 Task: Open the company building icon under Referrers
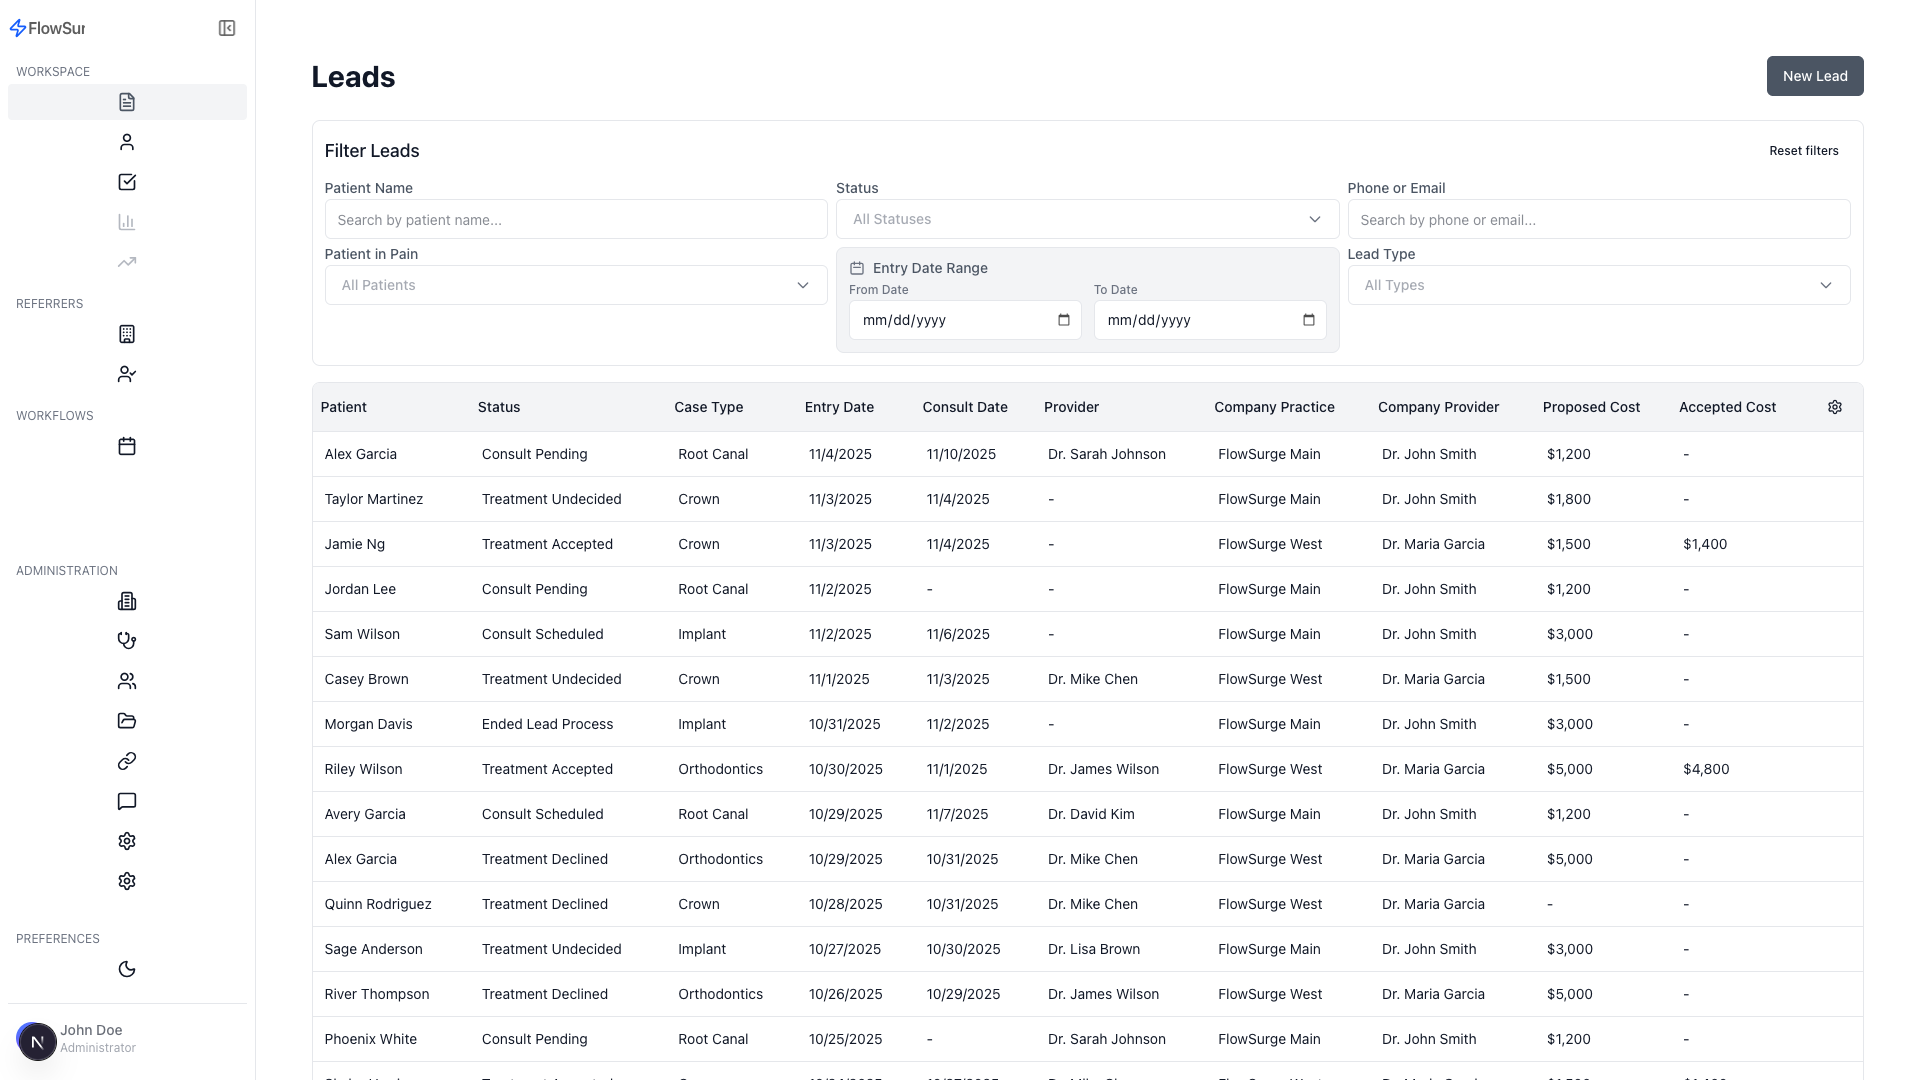(126, 334)
